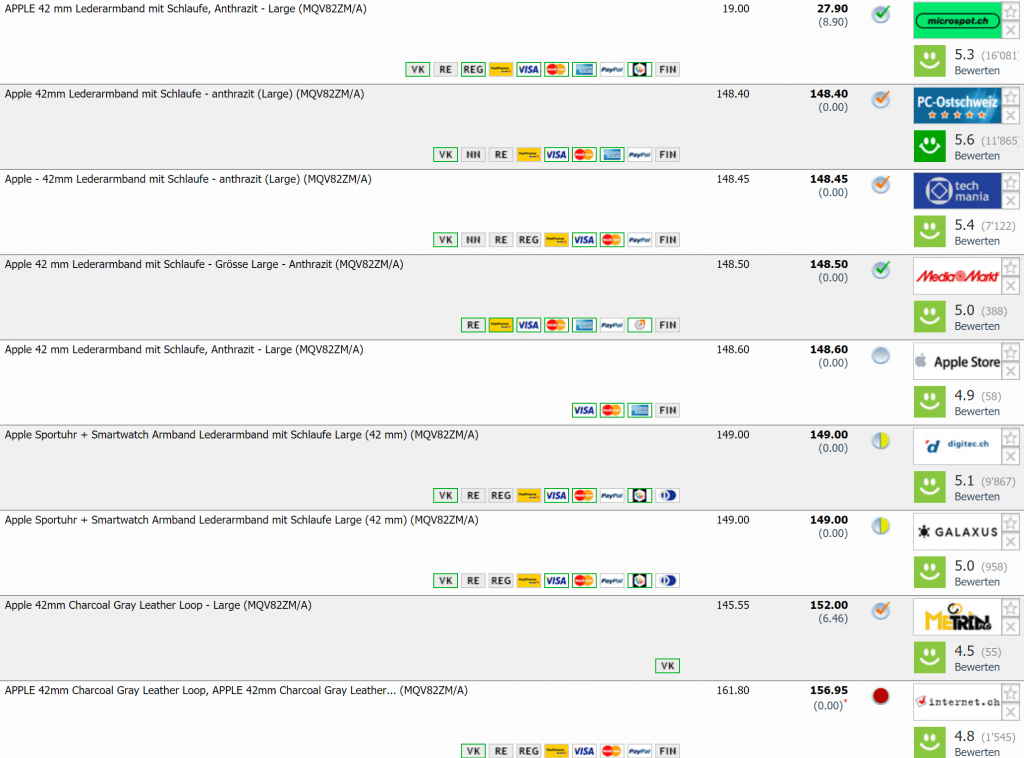Viewport: 1024px width, 758px height.
Task: Hide Galaxus using its X icon
Action: pos(1010,541)
